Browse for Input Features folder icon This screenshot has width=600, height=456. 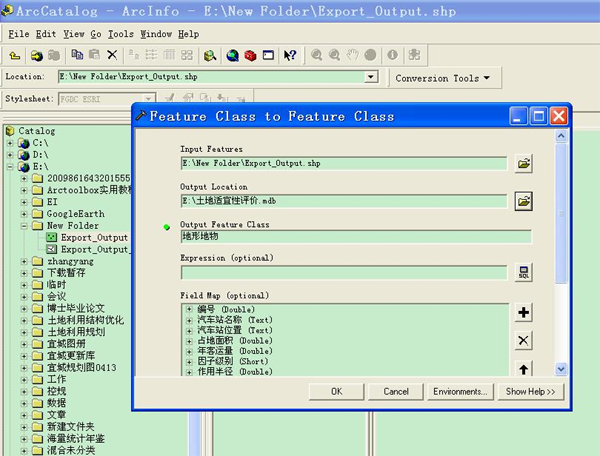(523, 163)
